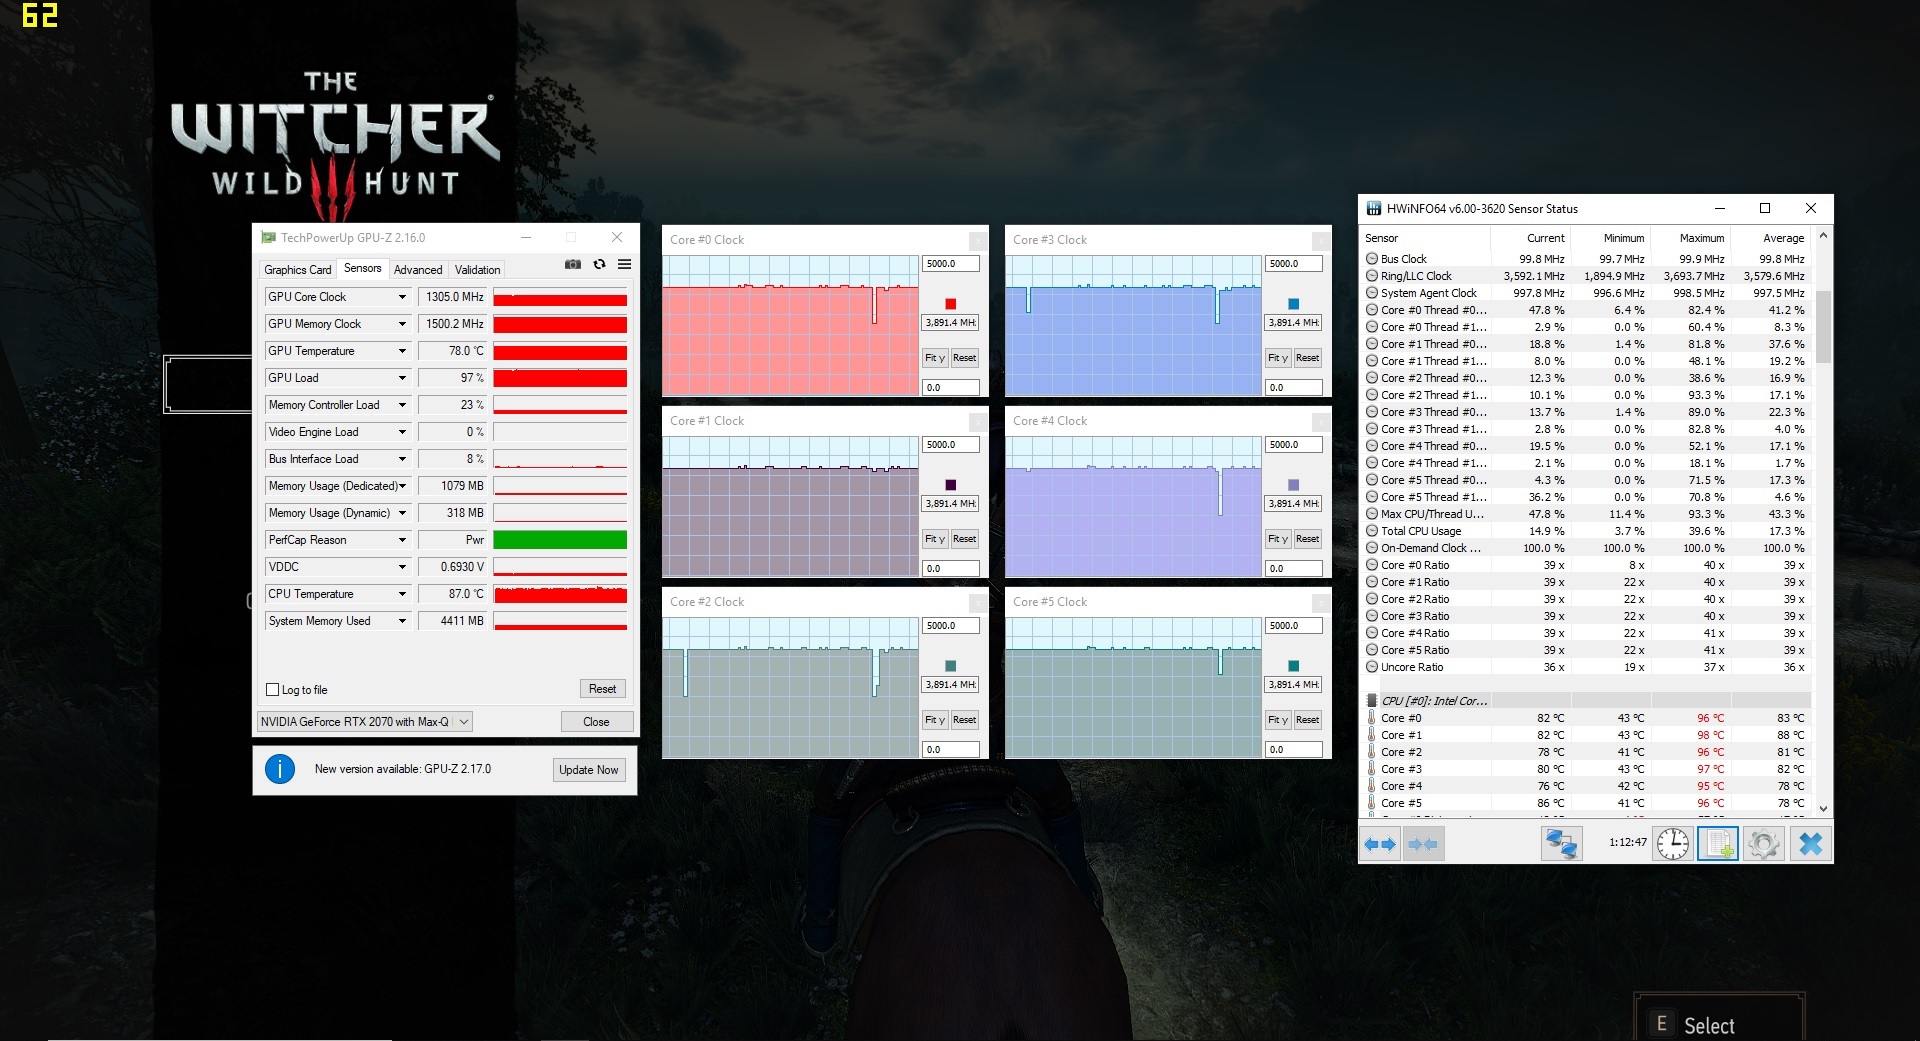Image resolution: width=1920 pixels, height=1041 pixels.
Task: Click the blue color swatch in Core #3 Clock
Action: pos(1293,304)
